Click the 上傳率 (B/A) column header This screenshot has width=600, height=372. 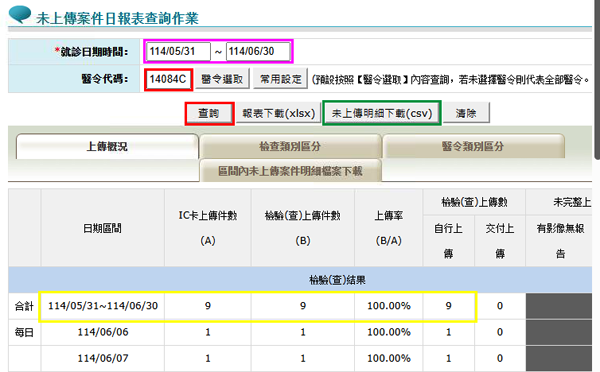389,228
